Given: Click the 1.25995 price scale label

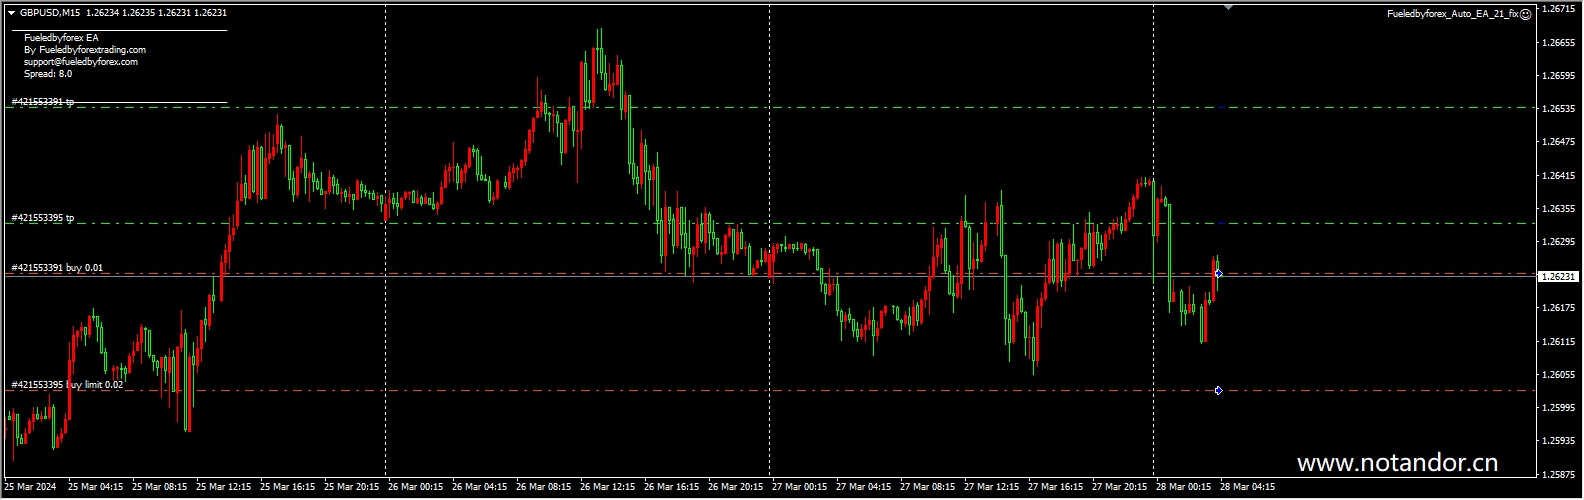Looking at the screenshot, I should pos(1559,407).
